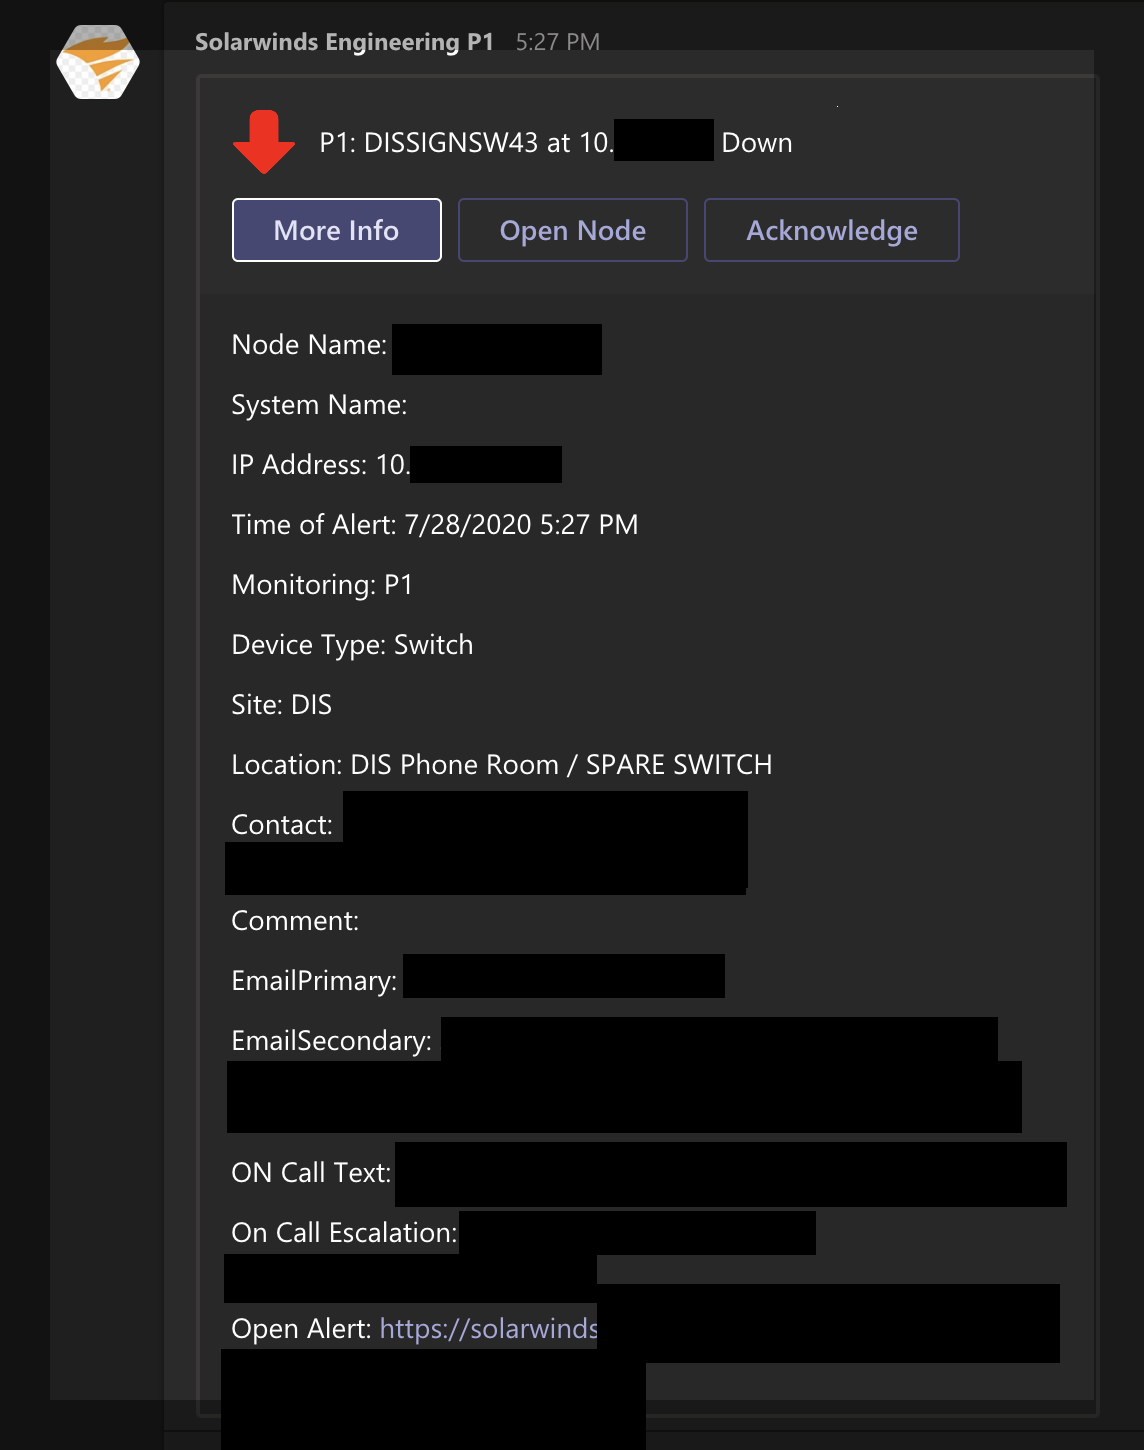Select the EmailPrimary label
The width and height of the screenshot is (1144, 1450).
coord(314,981)
